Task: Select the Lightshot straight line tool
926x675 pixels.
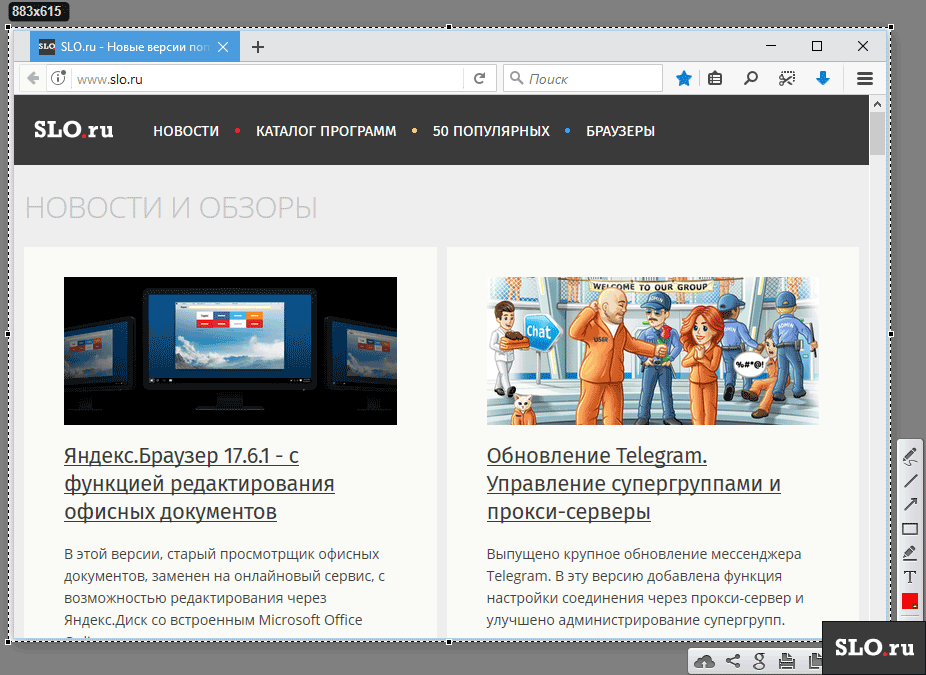Action: pos(910,481)
